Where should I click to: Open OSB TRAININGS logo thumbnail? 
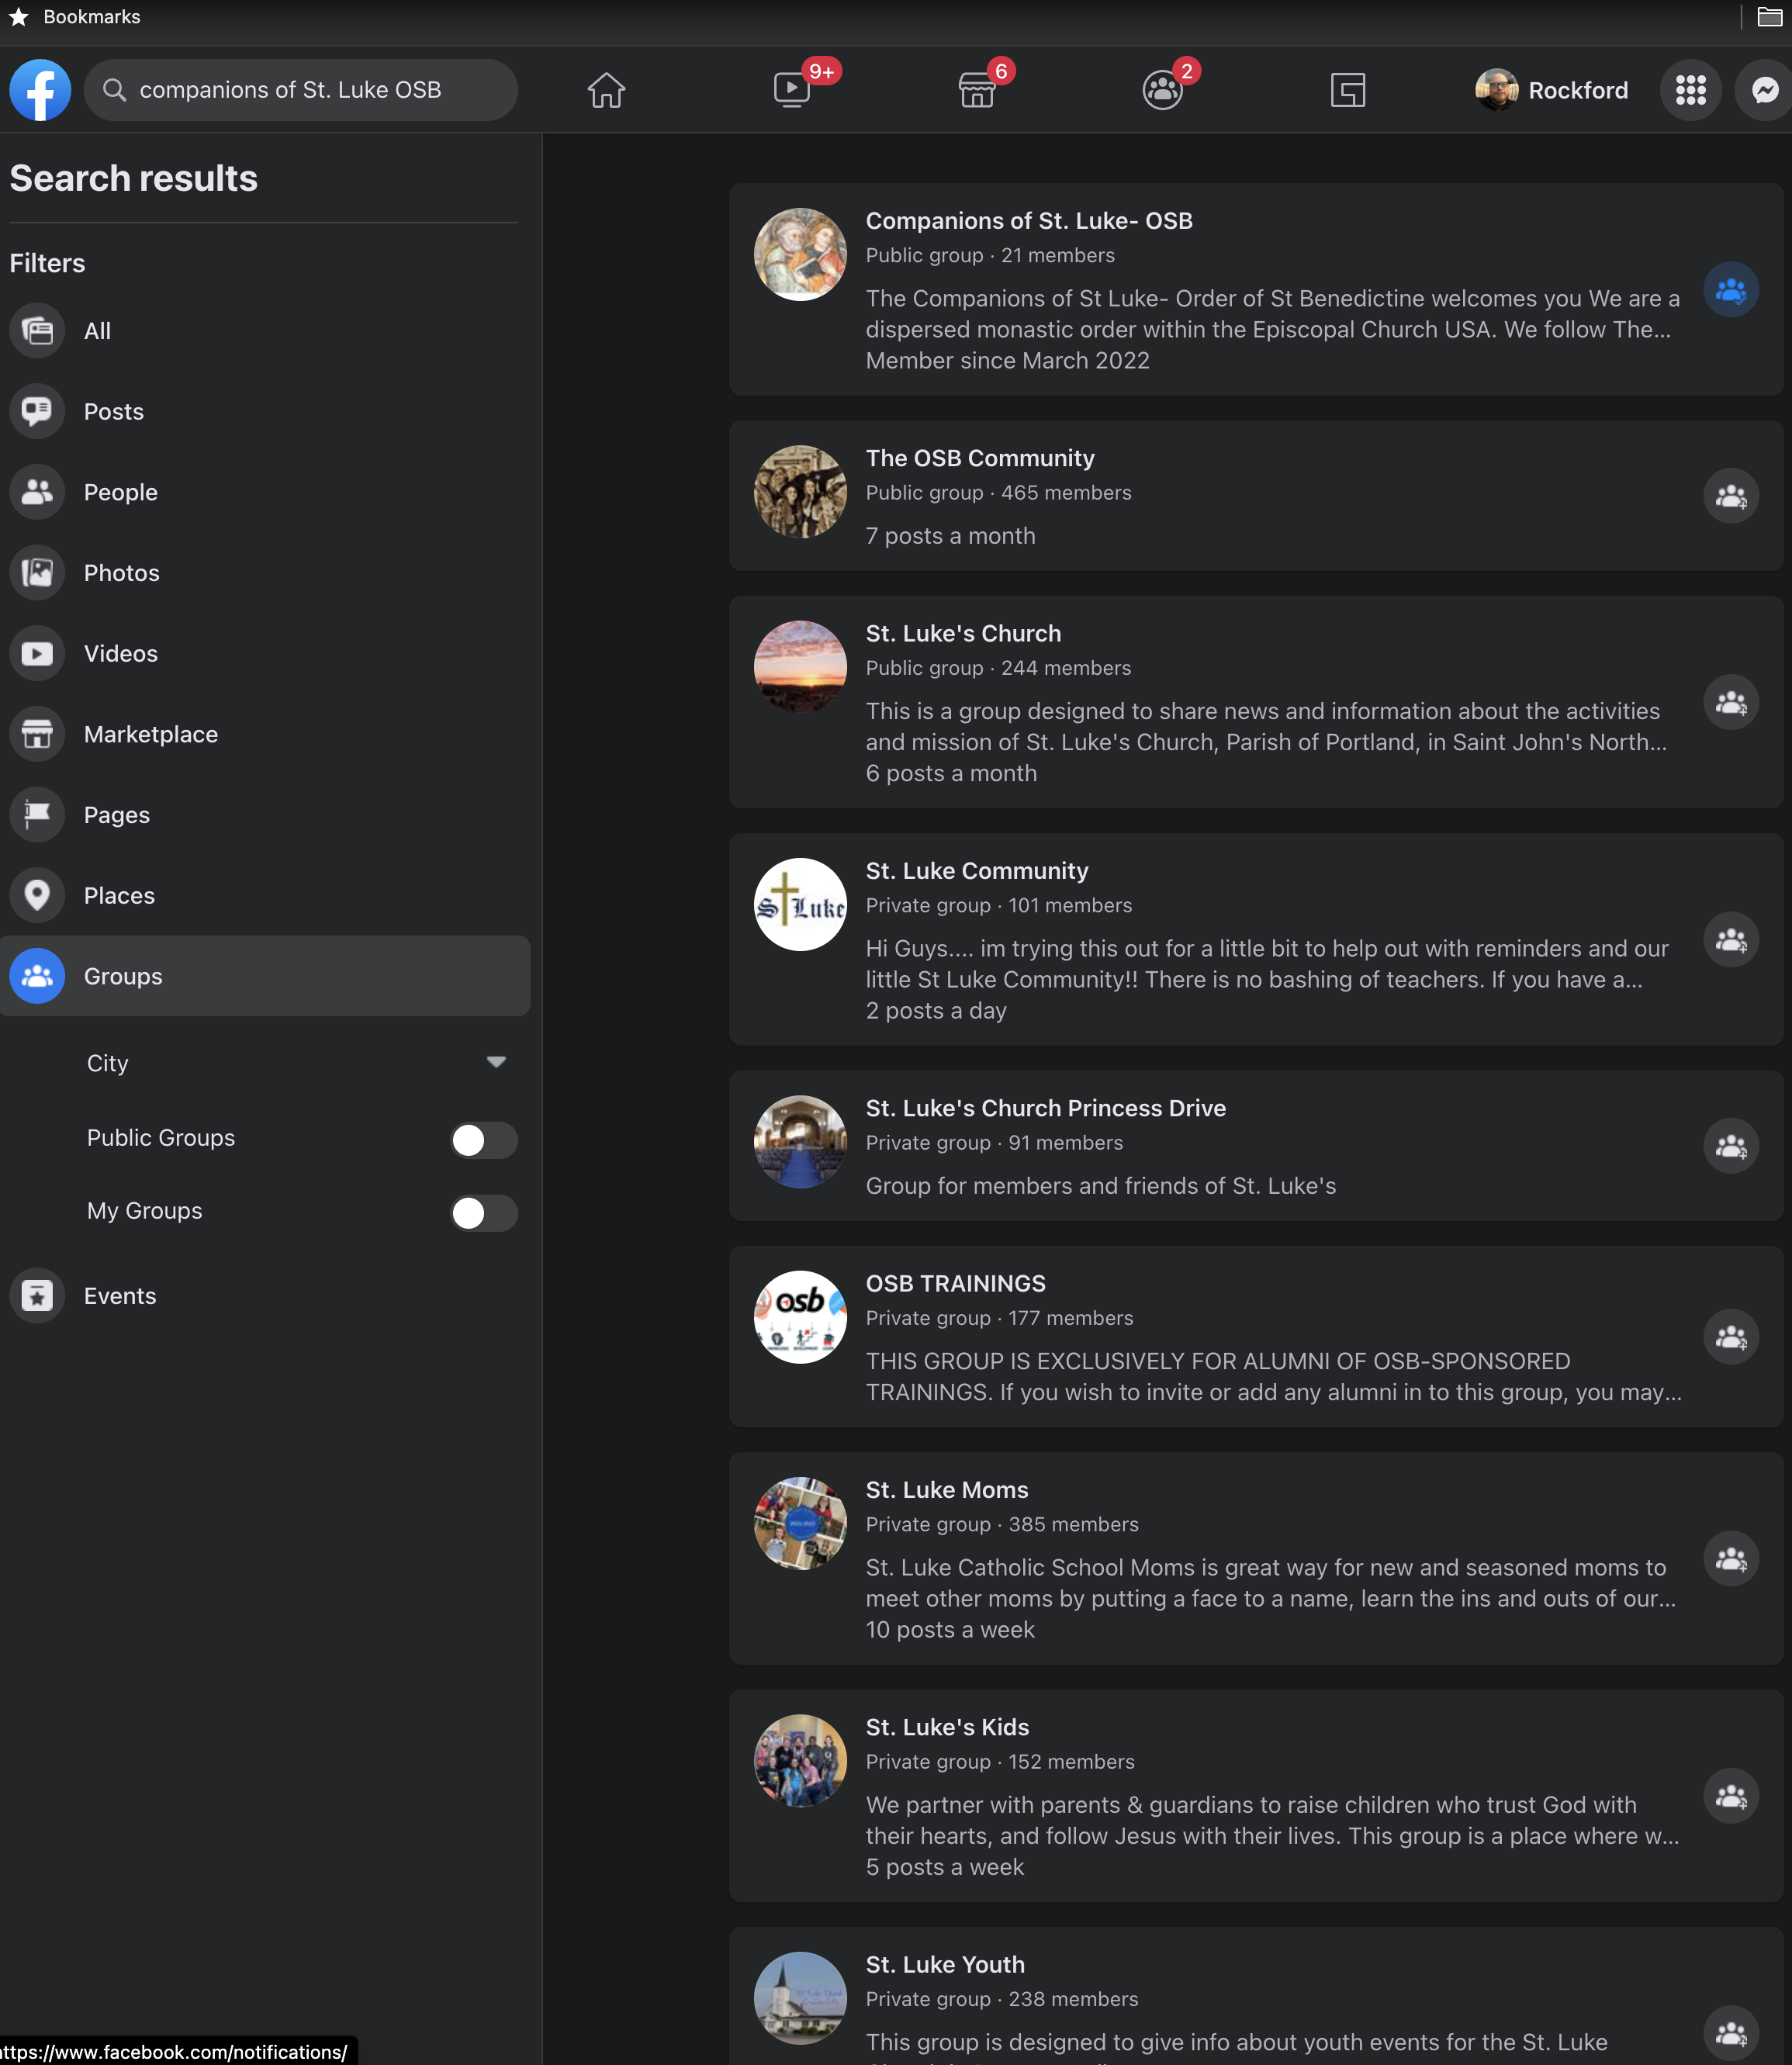coord(800,1317)
